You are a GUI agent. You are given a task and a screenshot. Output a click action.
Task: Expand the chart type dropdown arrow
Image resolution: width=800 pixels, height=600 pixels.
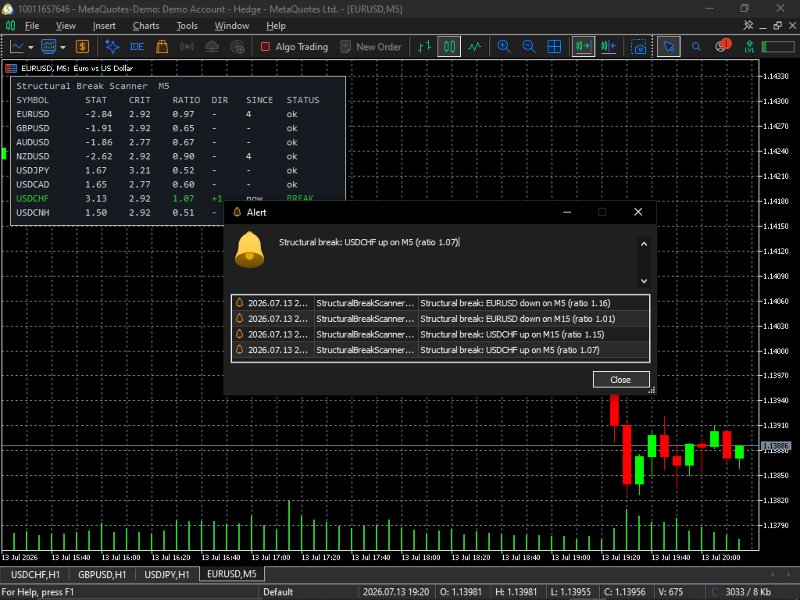coord(31,47)
